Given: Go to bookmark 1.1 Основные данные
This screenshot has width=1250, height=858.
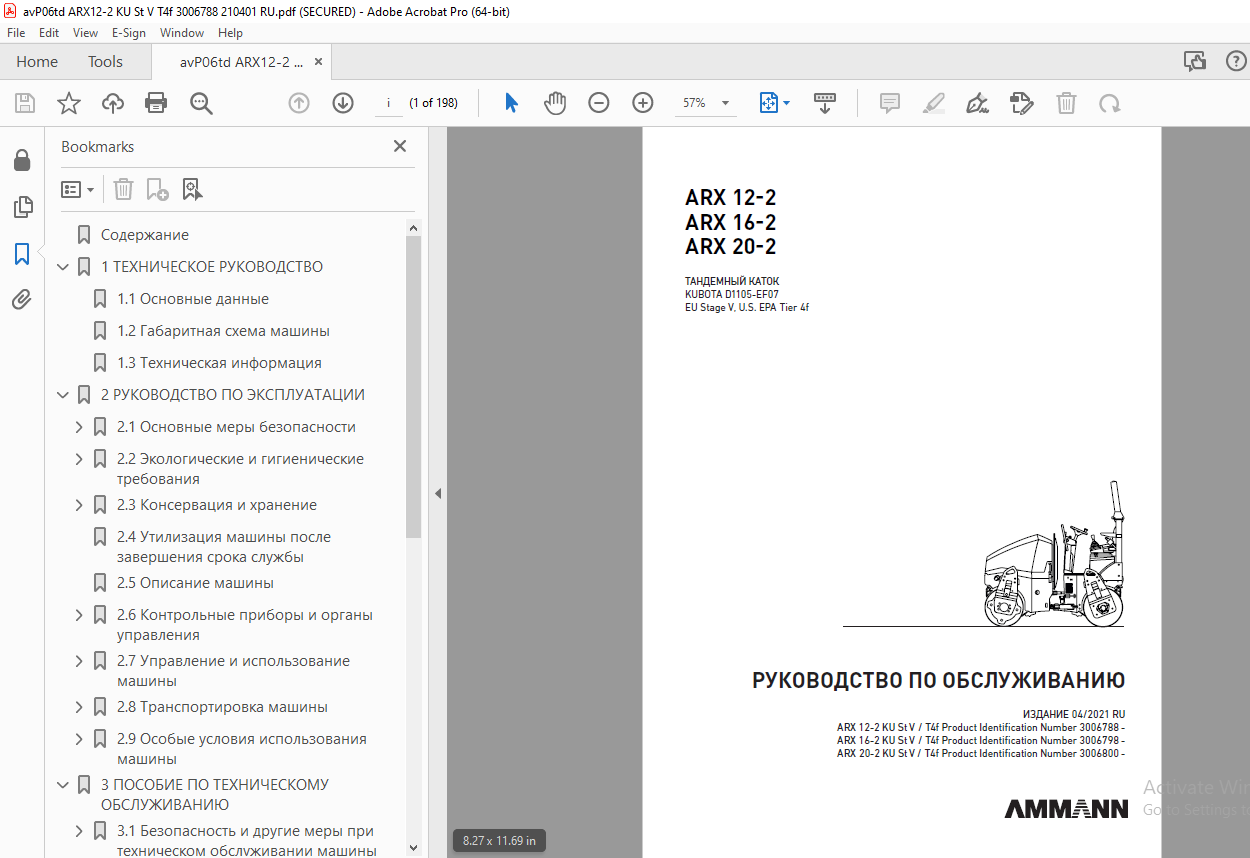Looking at the screenshot, I should (193, 299).
